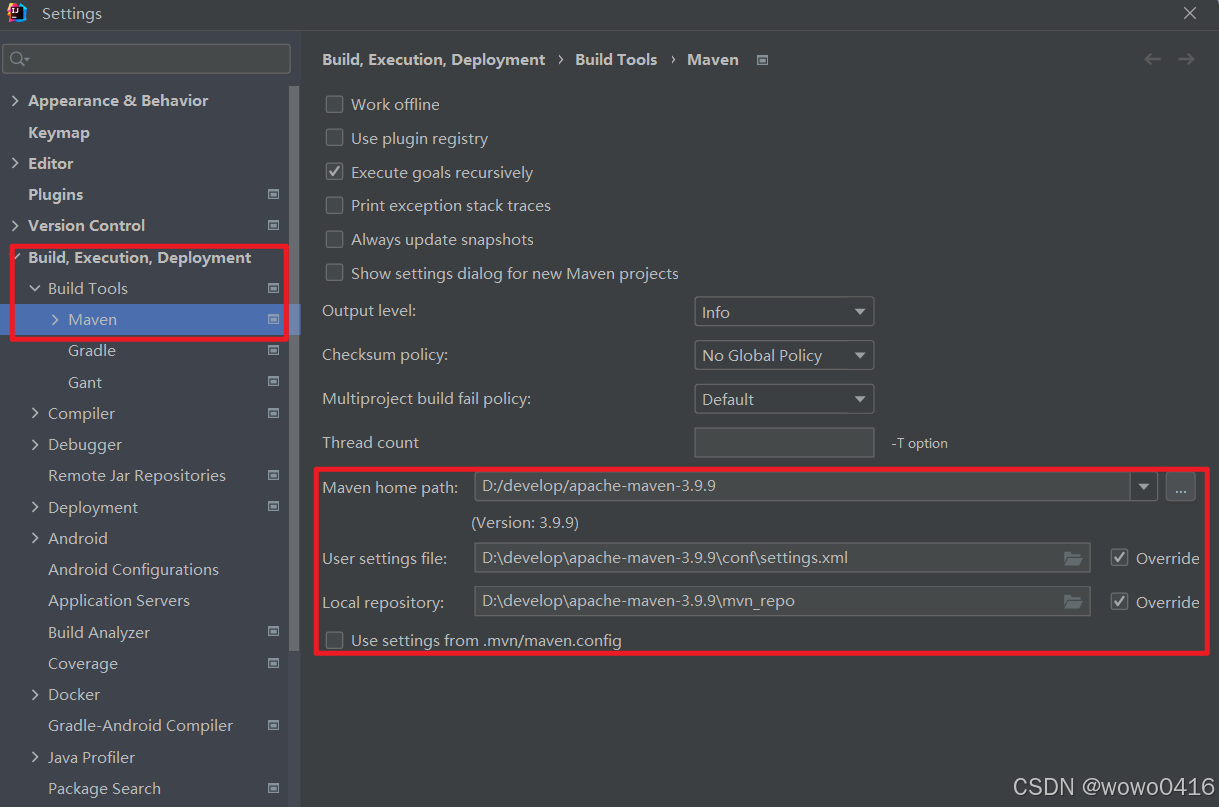Click Build, Execution, Deployment breadcrumb

pyautogui.click(x=434, y=60)
